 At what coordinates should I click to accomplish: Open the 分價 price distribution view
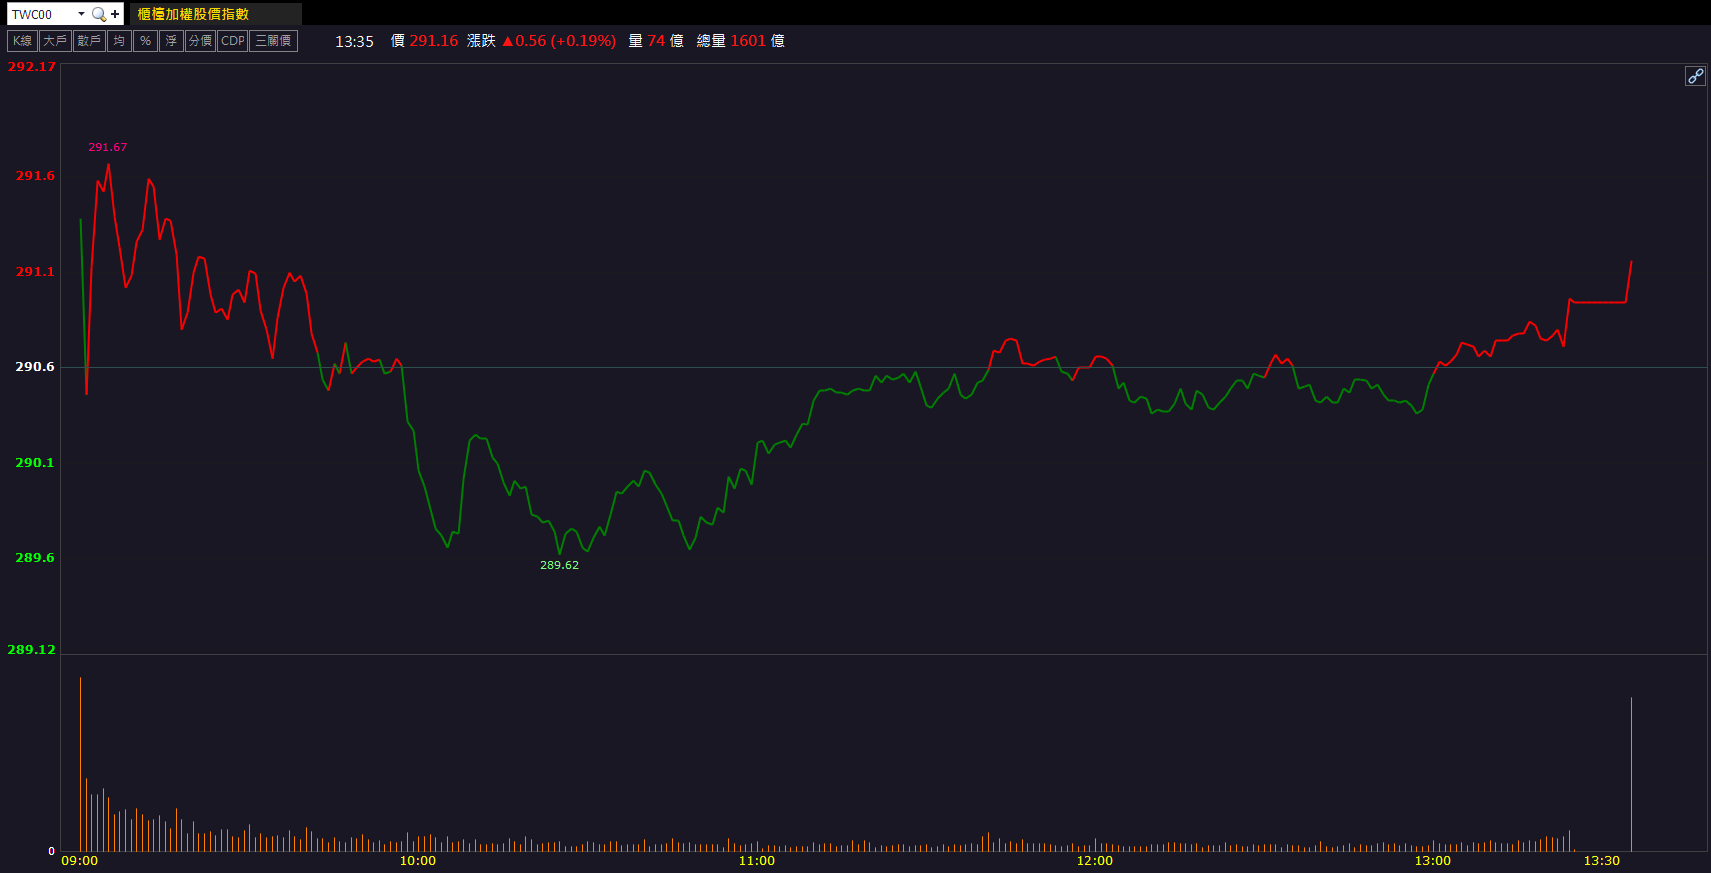[200, 41]
